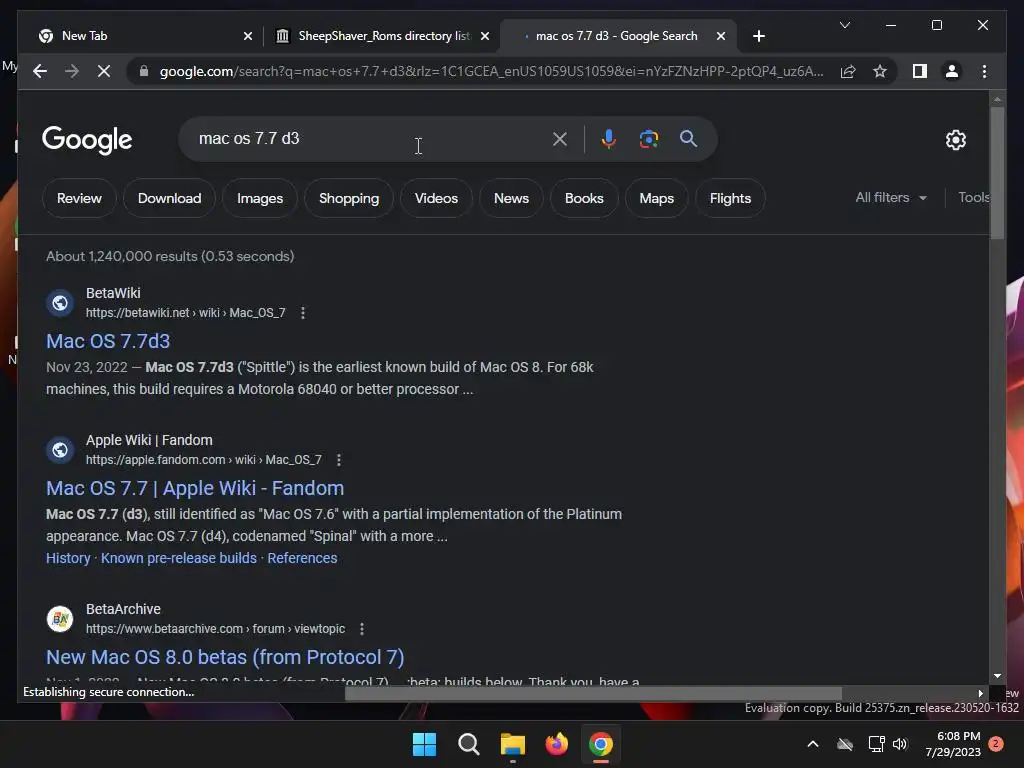Image resolution: width=1024 pixels, height=768 pixels.
Task: Open Known pre-release builds link
Action: click(178, 558)
